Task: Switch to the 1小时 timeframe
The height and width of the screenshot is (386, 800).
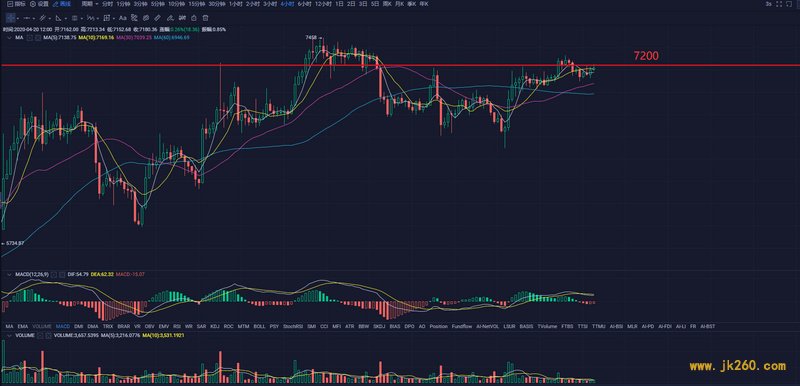Action: [235, 4]
